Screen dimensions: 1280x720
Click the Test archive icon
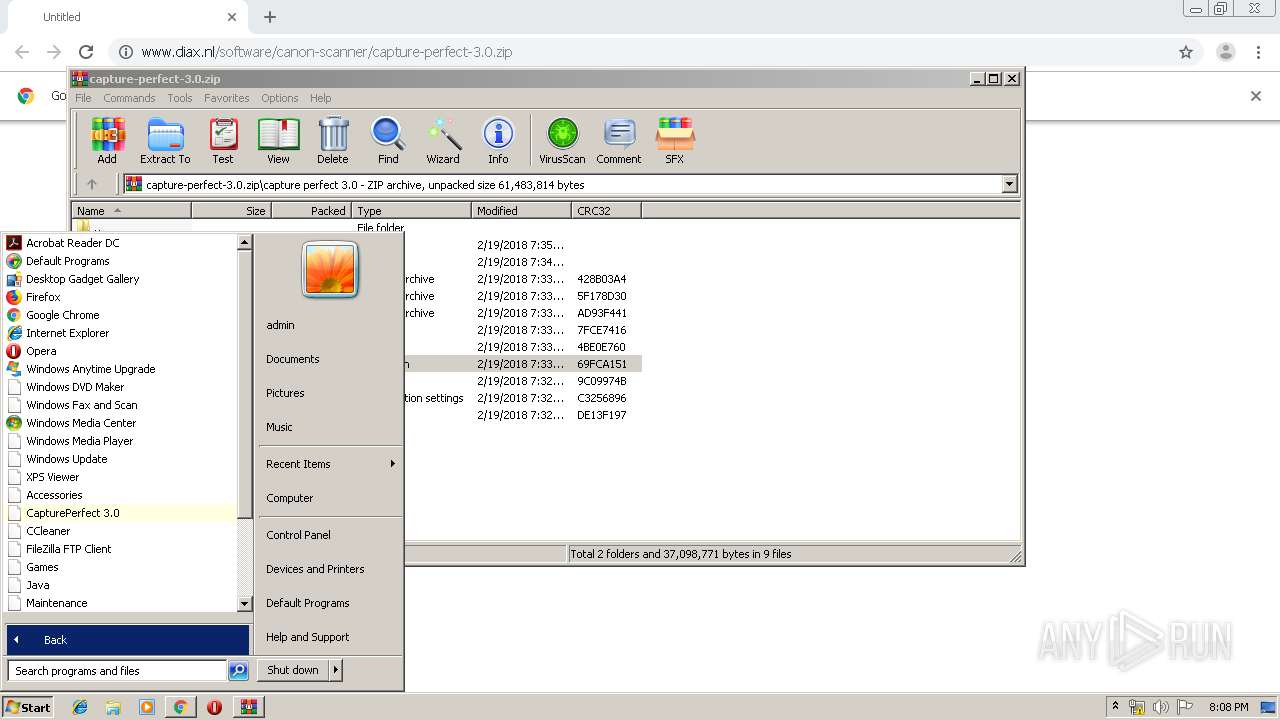coord(223,140)
